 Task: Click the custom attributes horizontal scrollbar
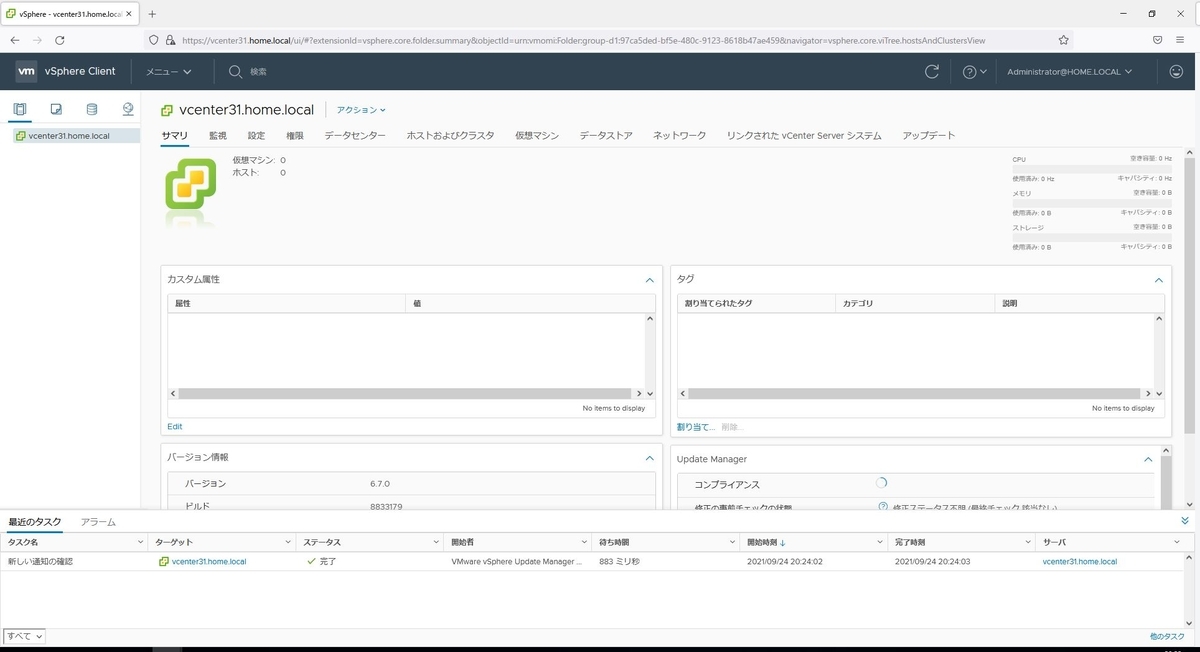[405, 394]
